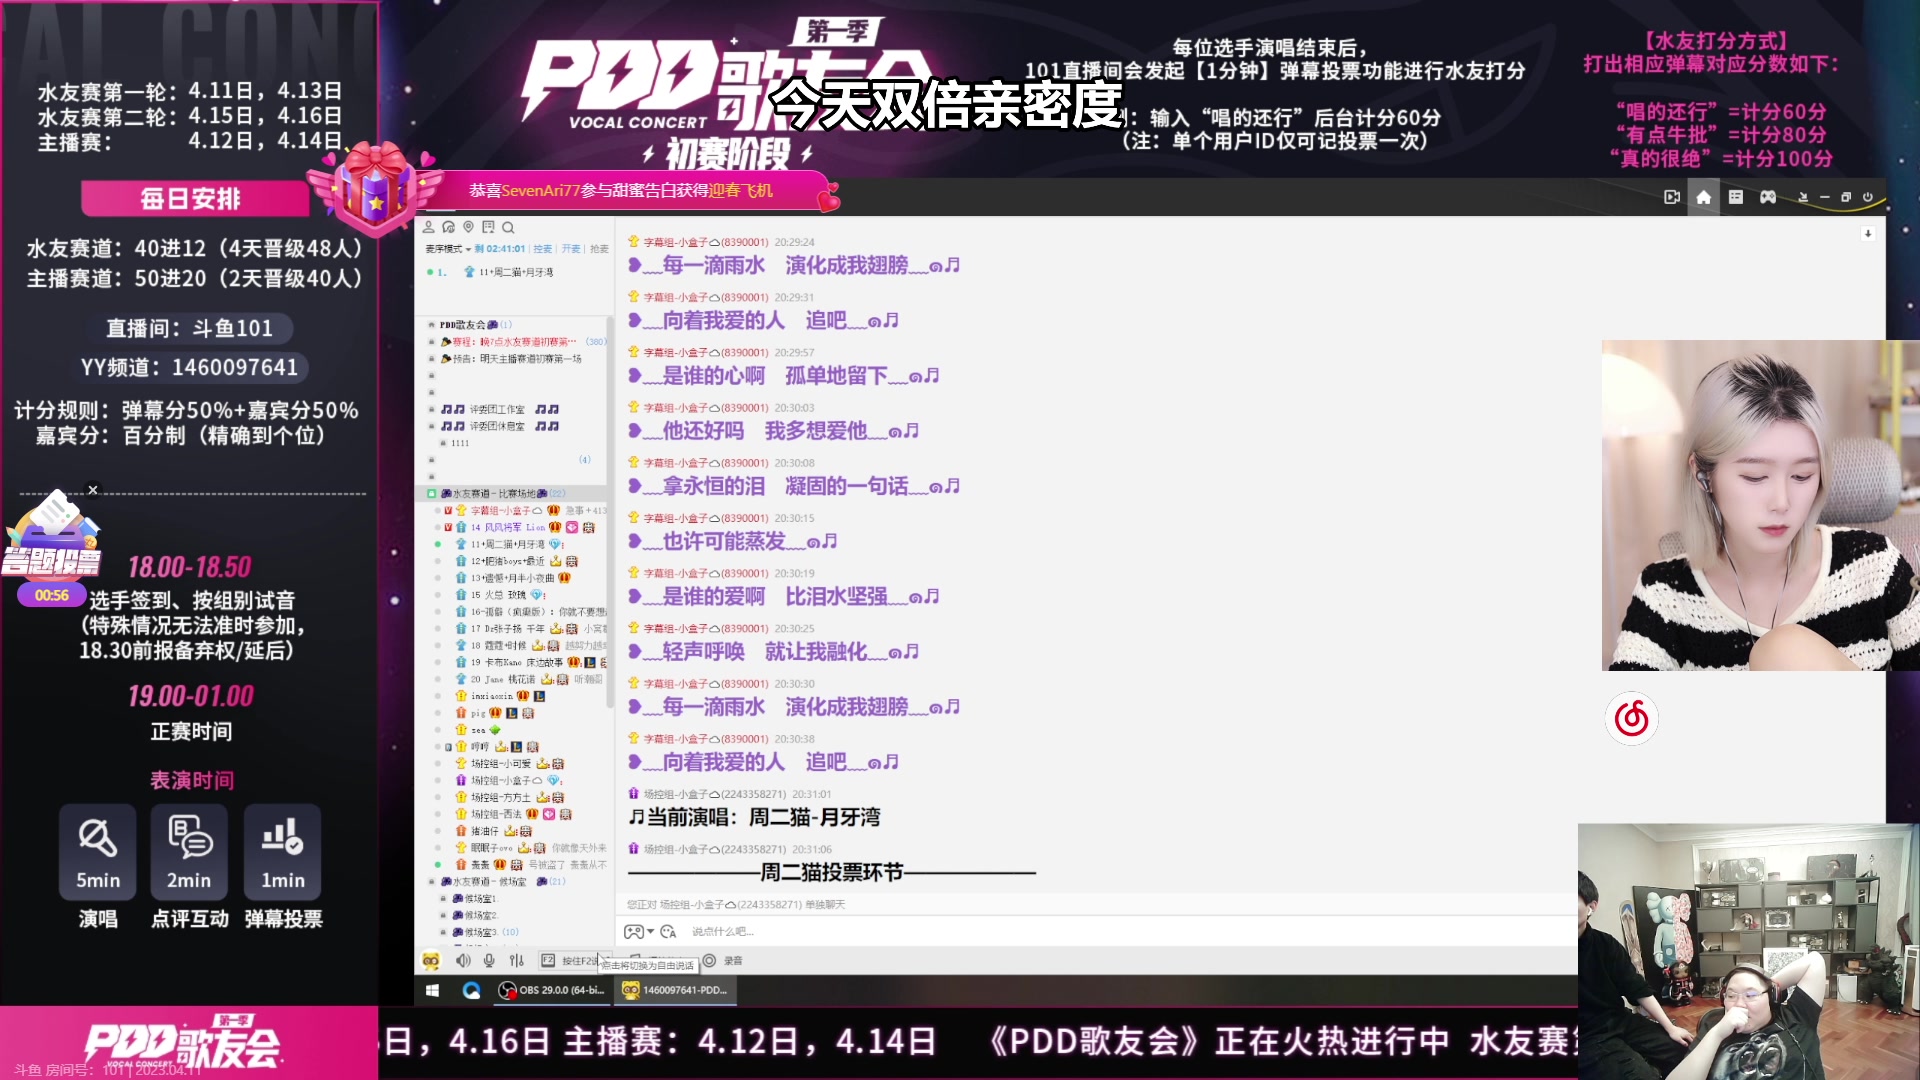The height and width of the screenshot is (1080, 1920).
Task: Open the Windows Start button
Action: 432,990
